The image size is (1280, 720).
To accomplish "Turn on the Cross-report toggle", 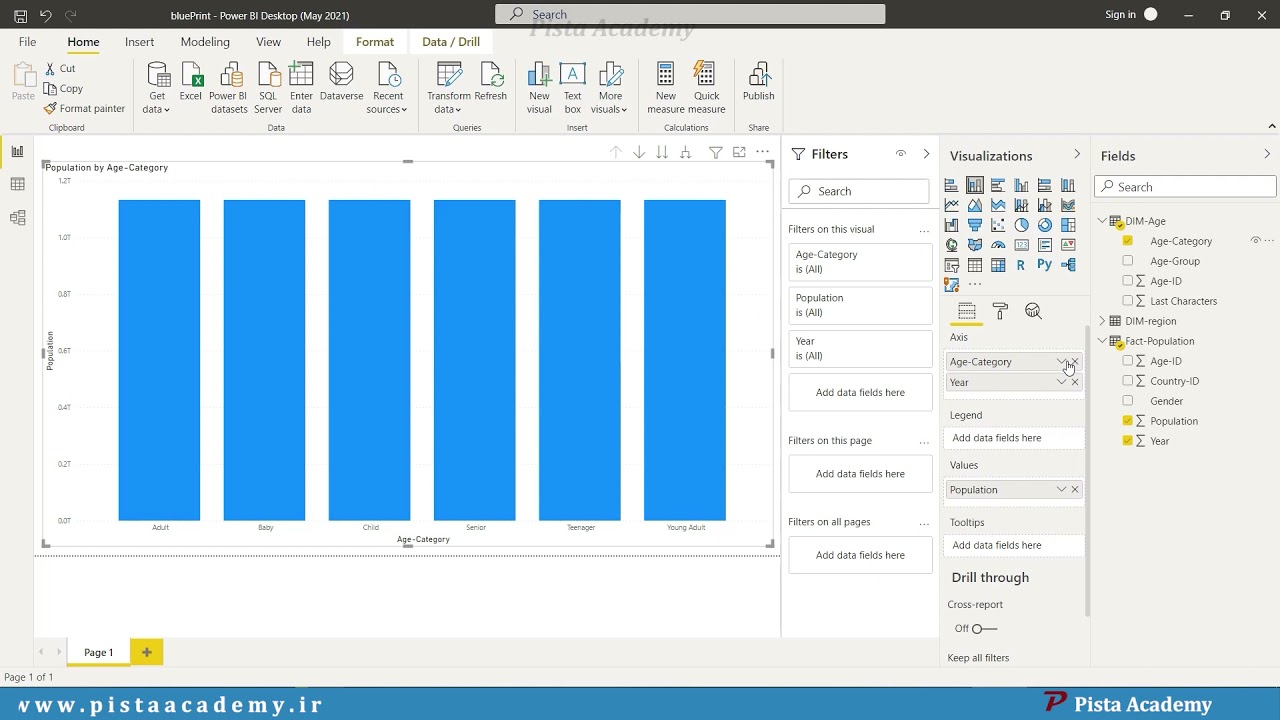I will coord(984,628).
